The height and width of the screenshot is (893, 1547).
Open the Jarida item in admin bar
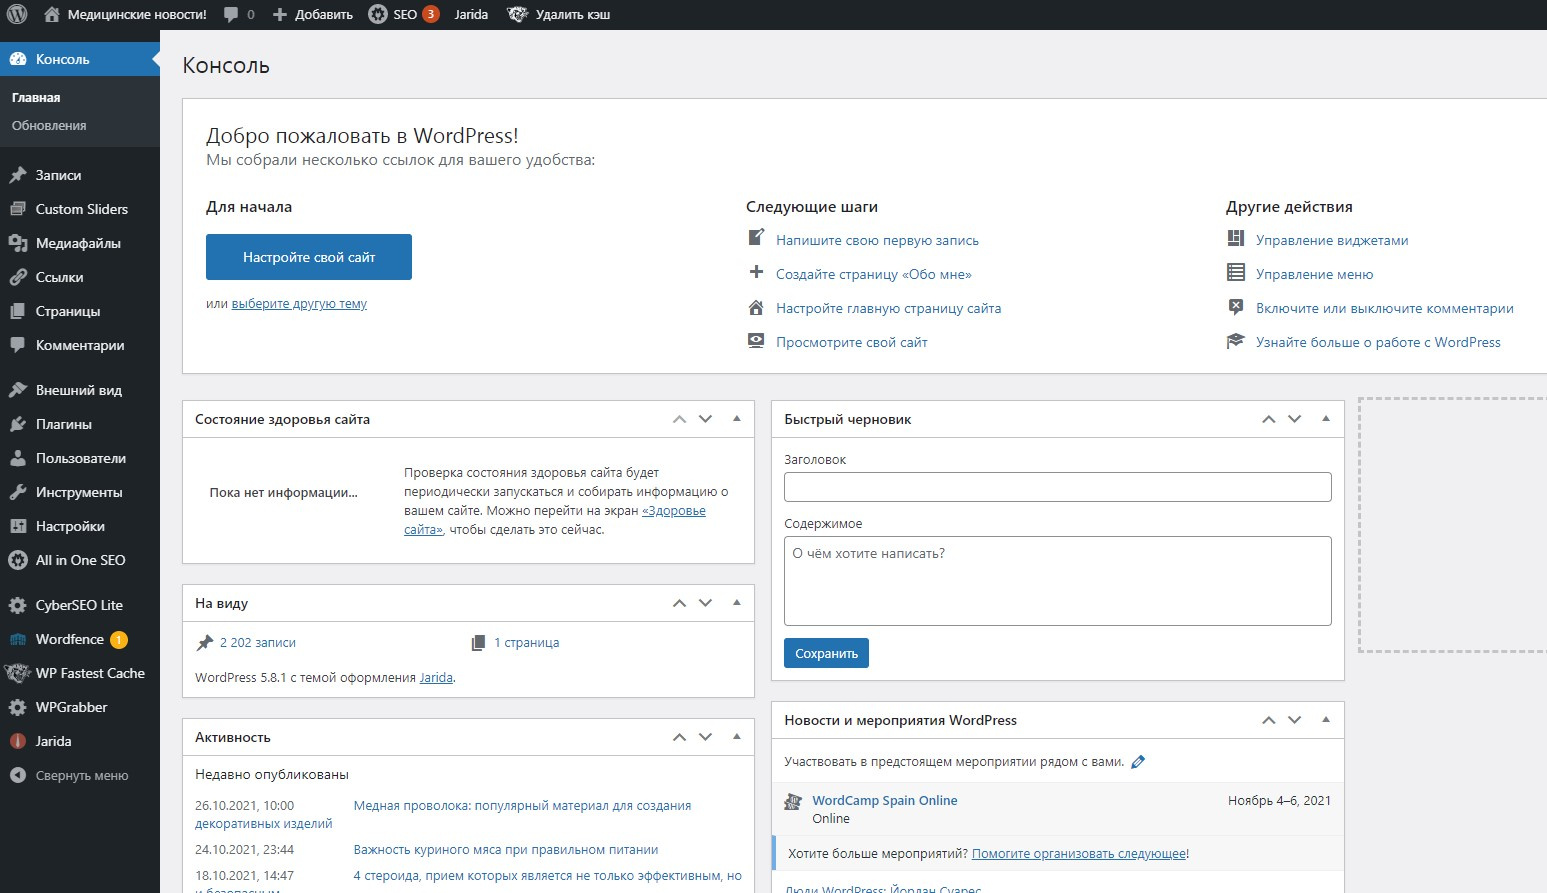click(471, 14)
